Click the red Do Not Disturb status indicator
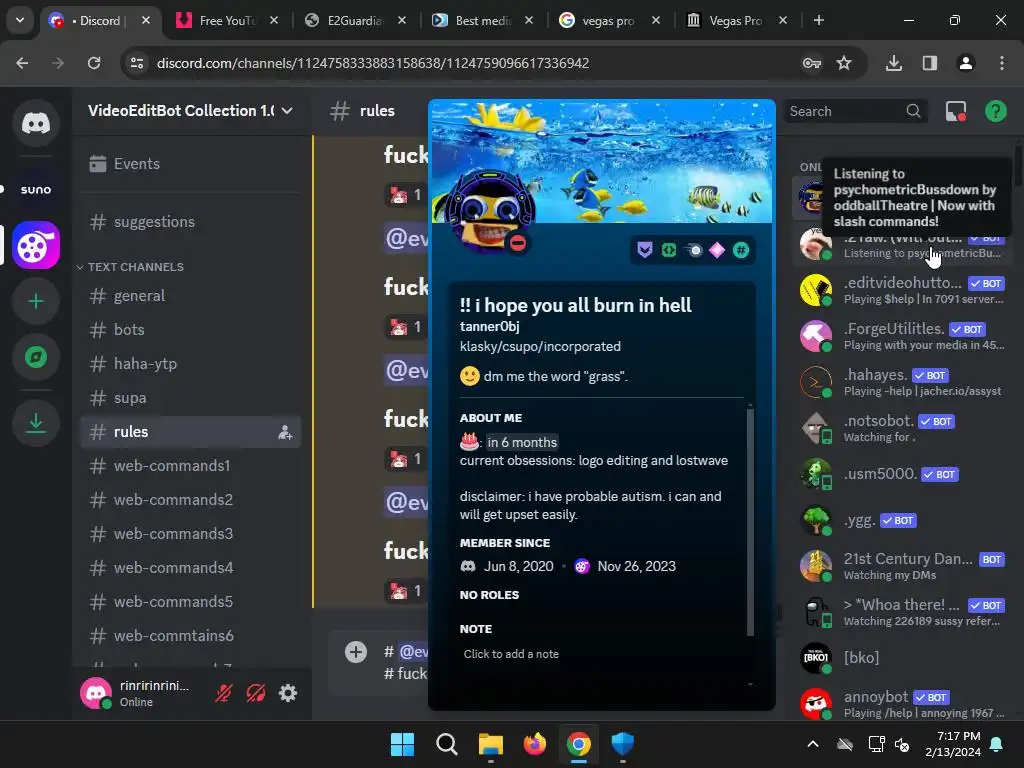The image size is (1024, 768). [518, 243]
